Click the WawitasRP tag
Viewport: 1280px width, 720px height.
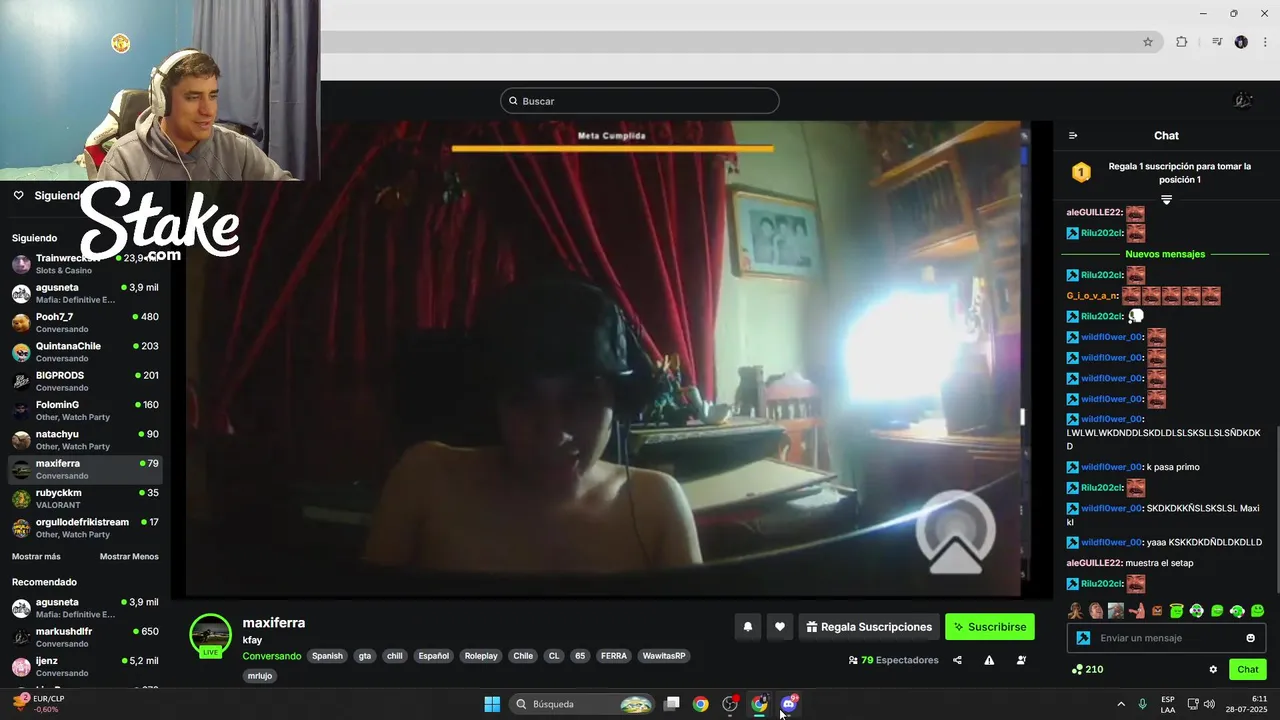point(664,656)
